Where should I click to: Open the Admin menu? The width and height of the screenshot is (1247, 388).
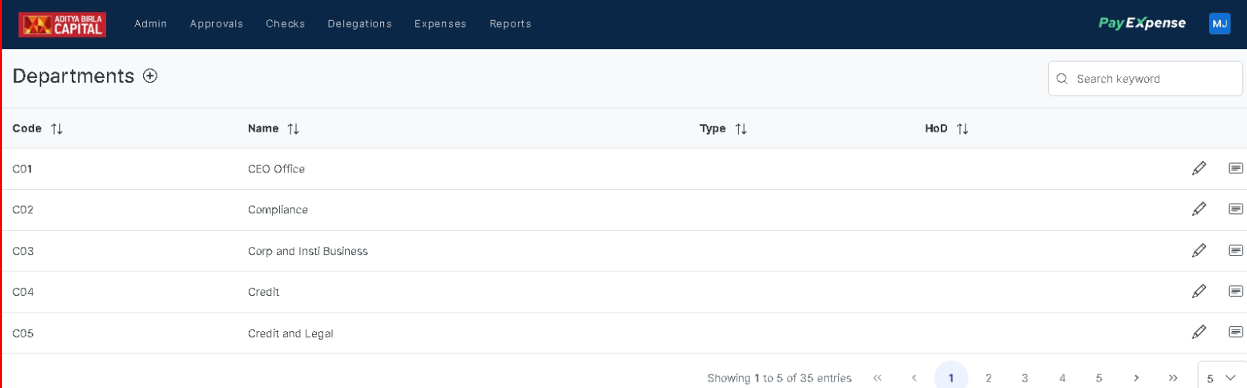151,24
